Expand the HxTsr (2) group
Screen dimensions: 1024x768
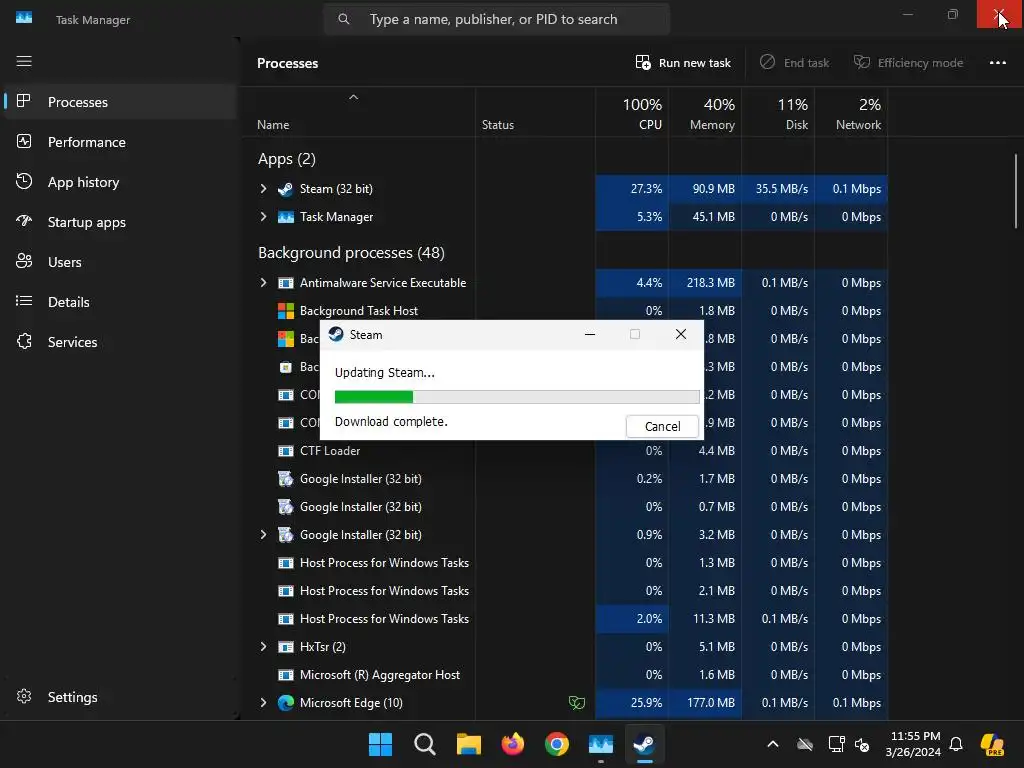[x=263, y=647]
